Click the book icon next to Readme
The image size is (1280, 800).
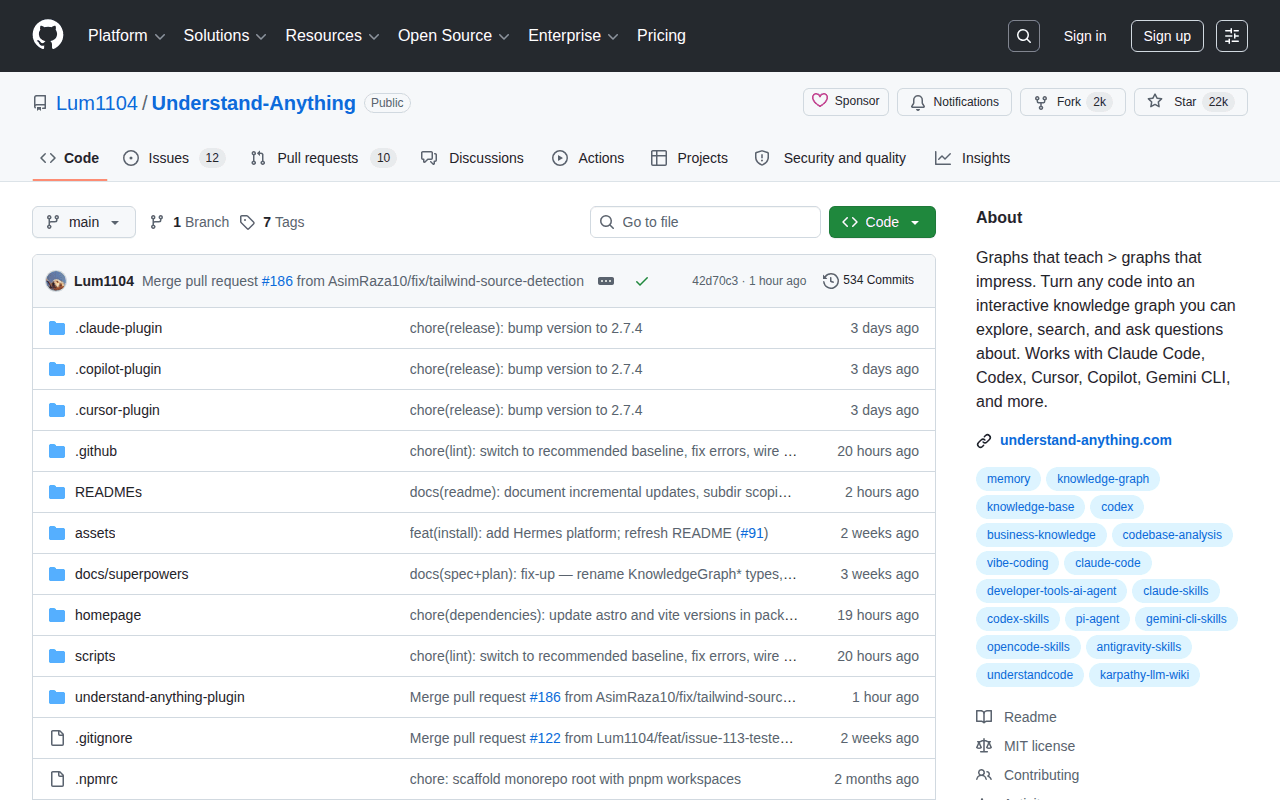click(x=984, y=717)
